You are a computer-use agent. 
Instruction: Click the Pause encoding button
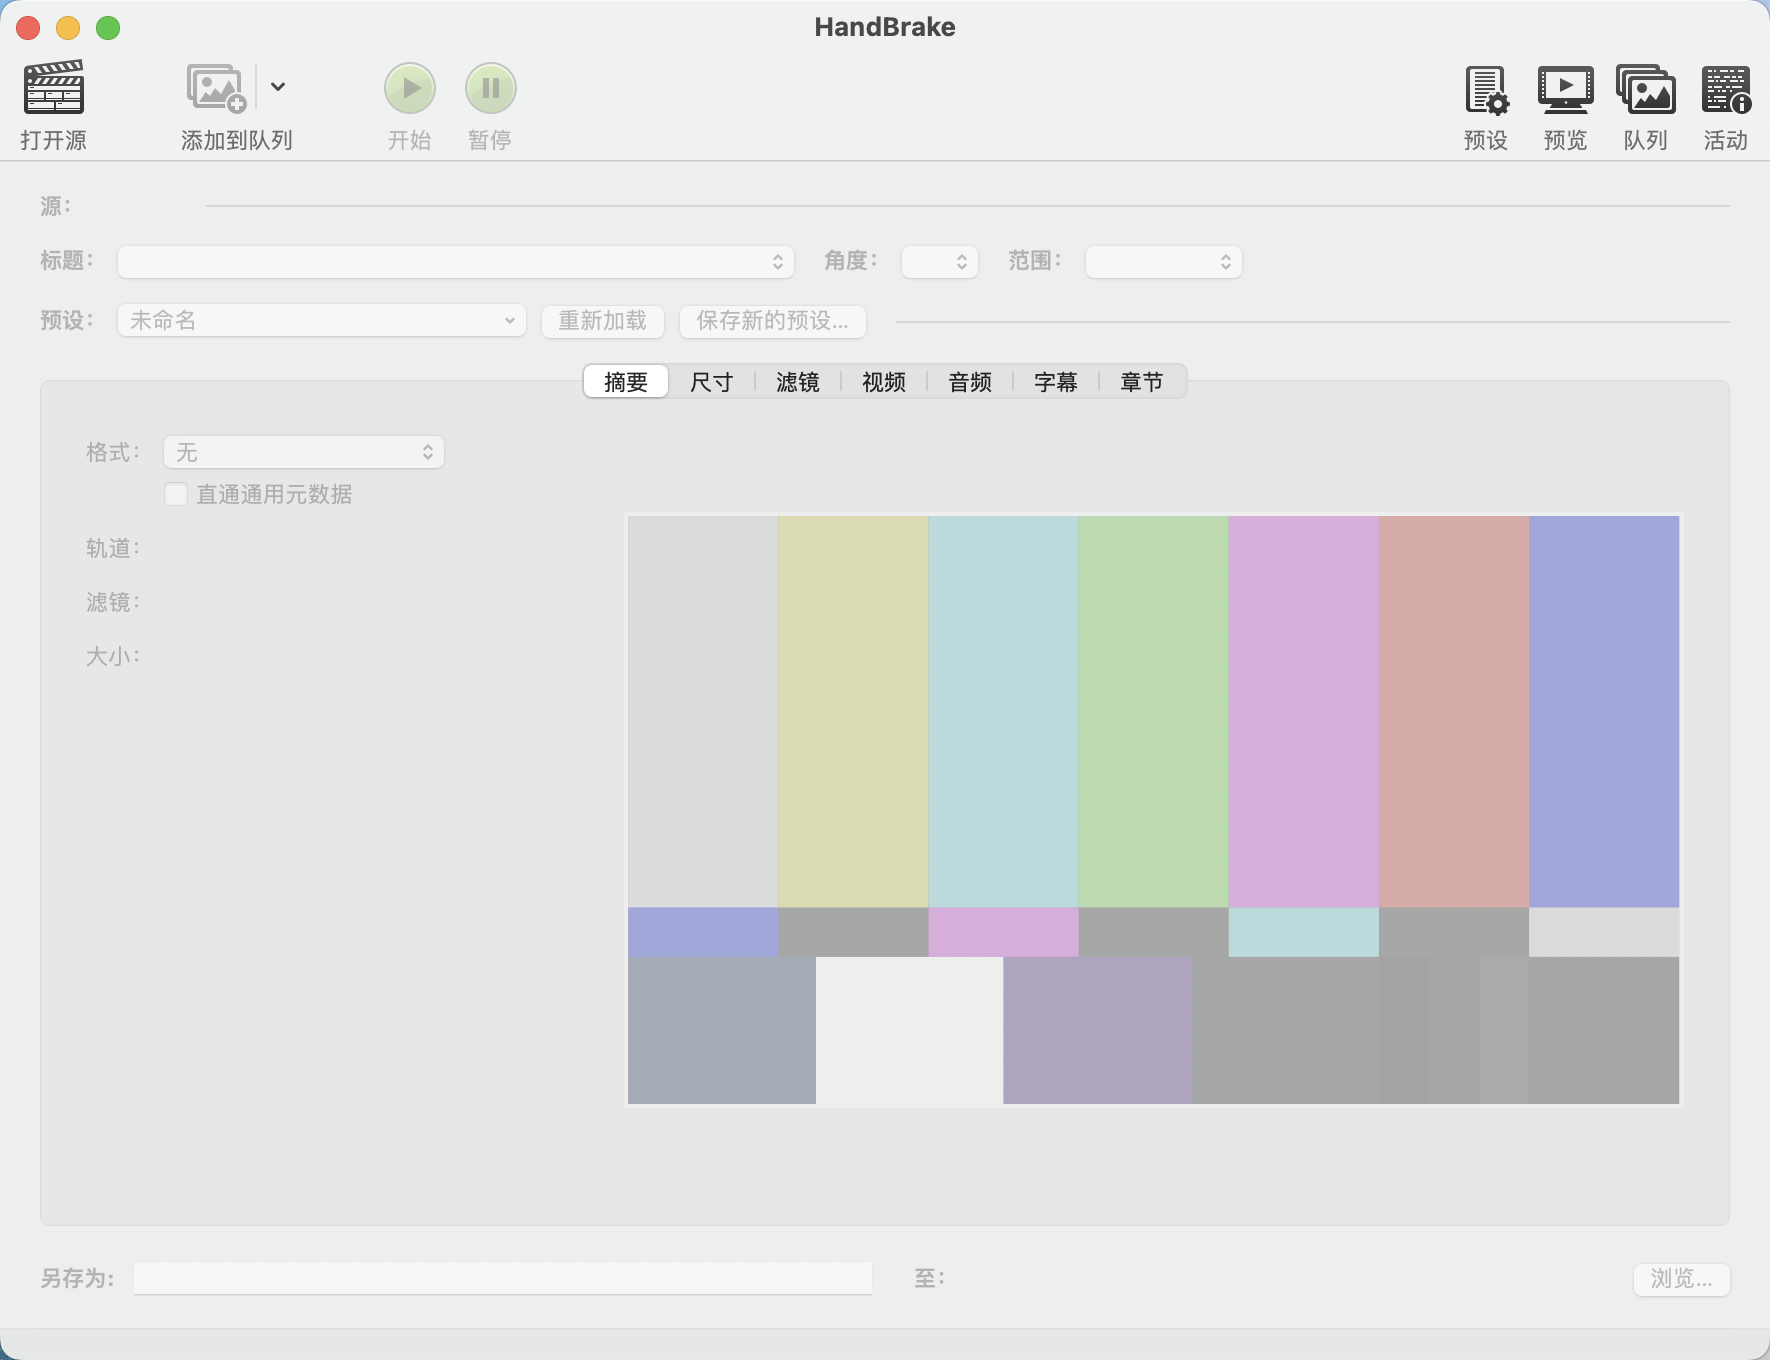(490, 88)
